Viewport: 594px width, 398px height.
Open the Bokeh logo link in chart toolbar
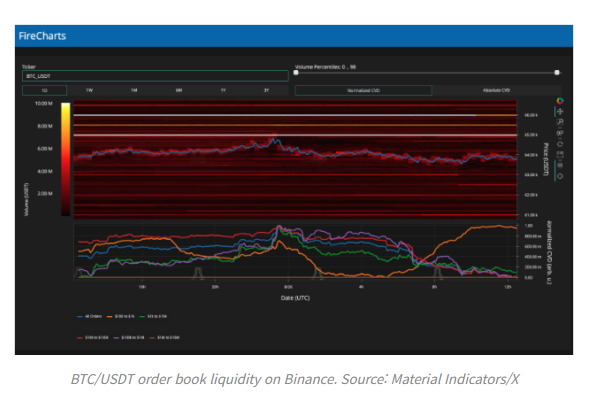560,101
